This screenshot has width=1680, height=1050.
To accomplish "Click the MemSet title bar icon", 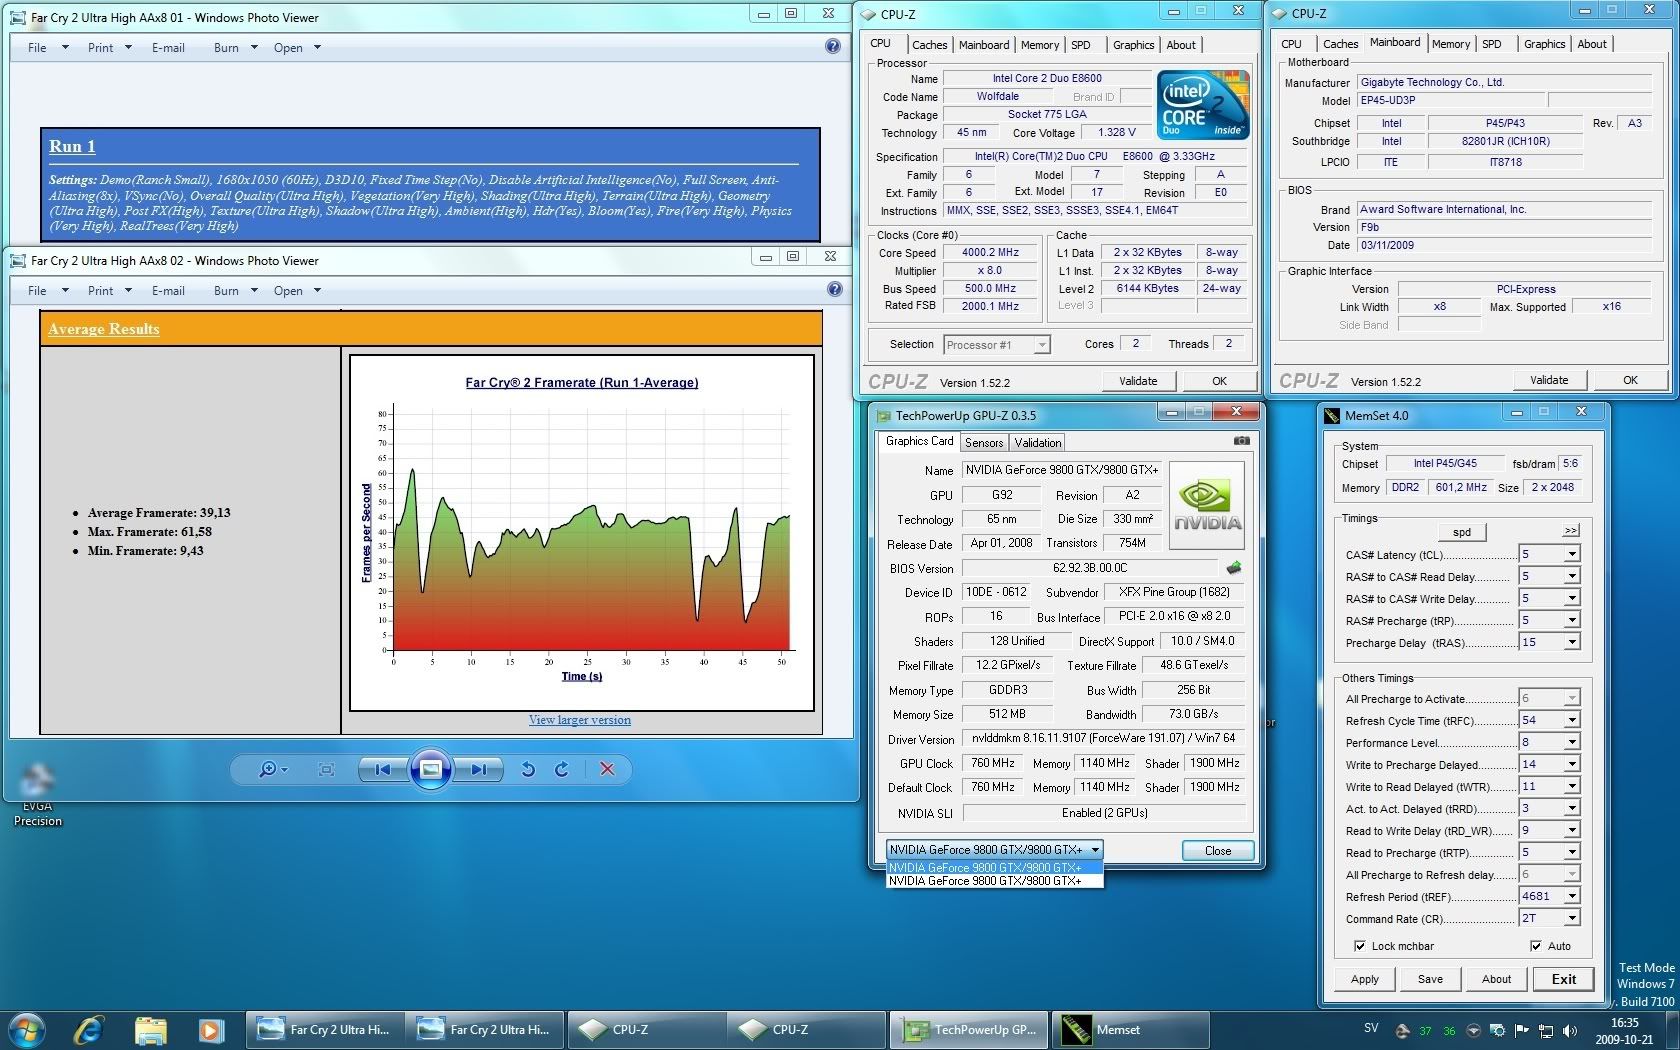I will [x=1332, y=415].
